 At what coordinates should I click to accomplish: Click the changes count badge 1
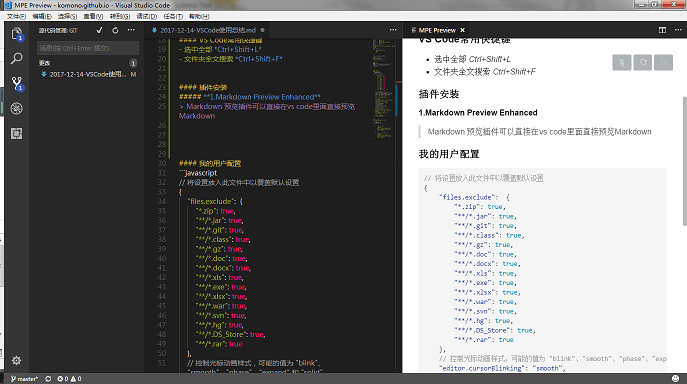[x=133, y=63]
